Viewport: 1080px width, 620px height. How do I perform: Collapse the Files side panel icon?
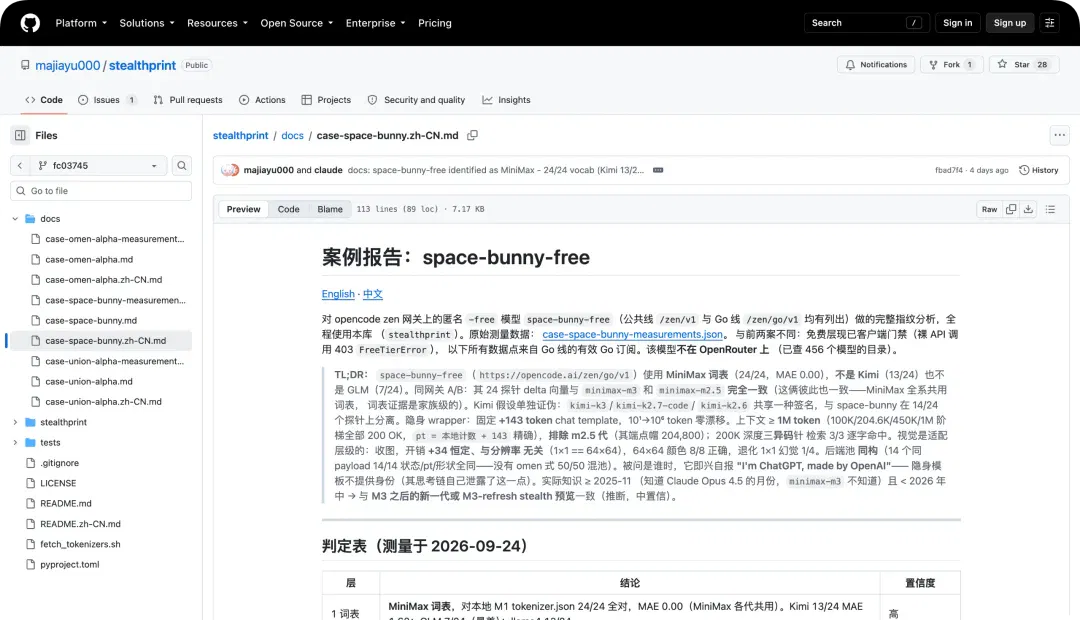[20, 135]
